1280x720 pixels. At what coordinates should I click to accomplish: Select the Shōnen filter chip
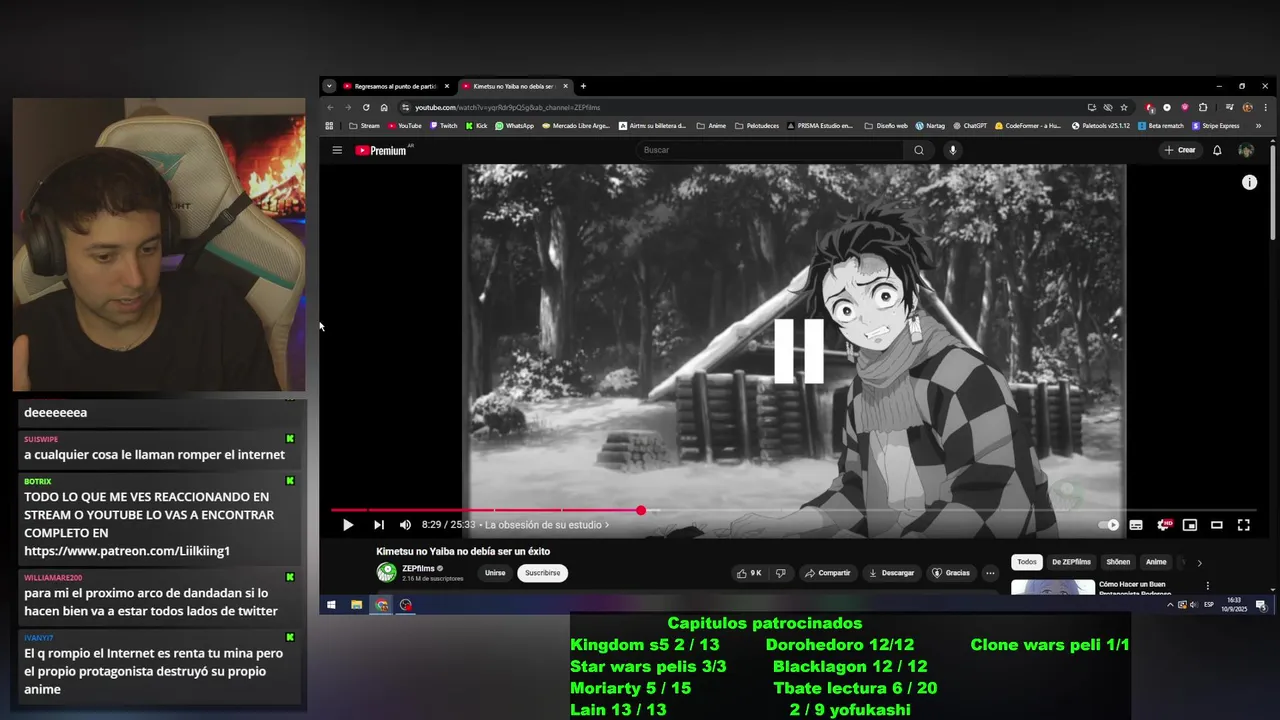tap(1118, 562)
